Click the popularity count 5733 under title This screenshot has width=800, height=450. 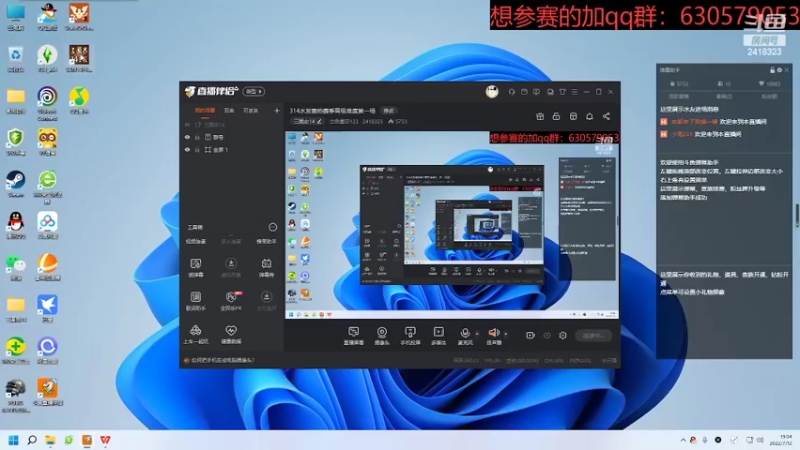point(398,121)
